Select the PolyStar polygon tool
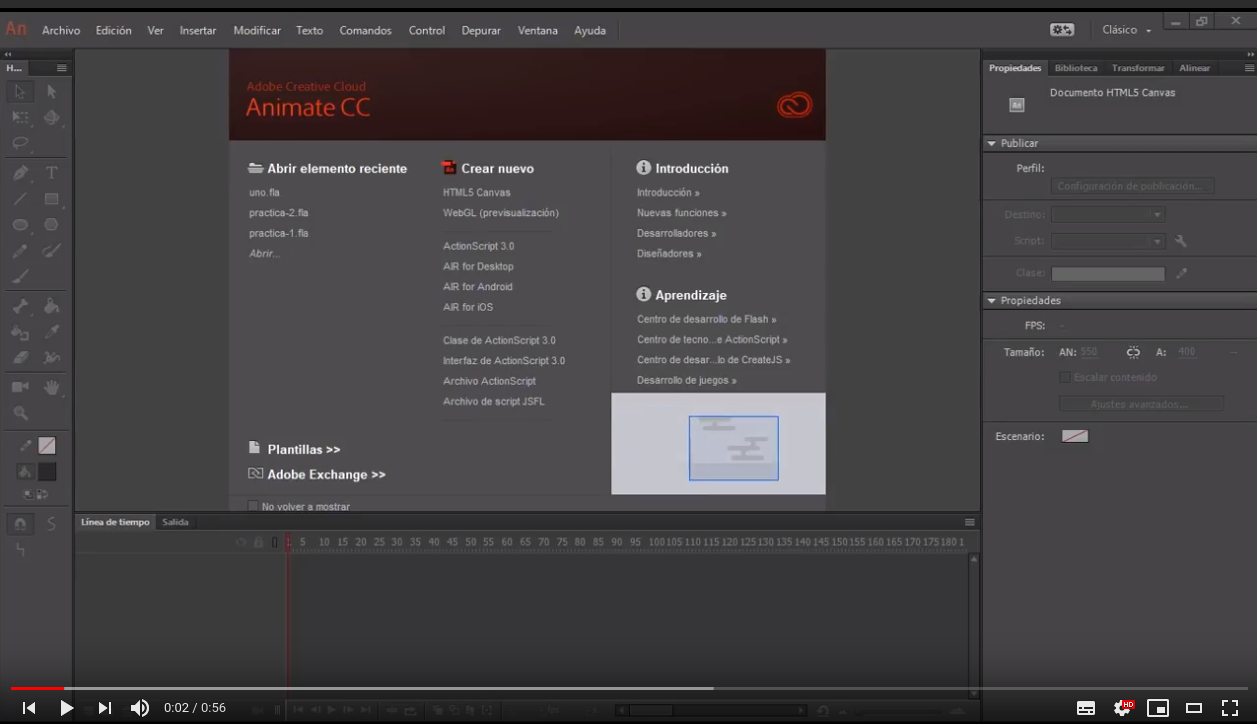1257x724 pixels. pyautogui.click(x=51, y=225)
